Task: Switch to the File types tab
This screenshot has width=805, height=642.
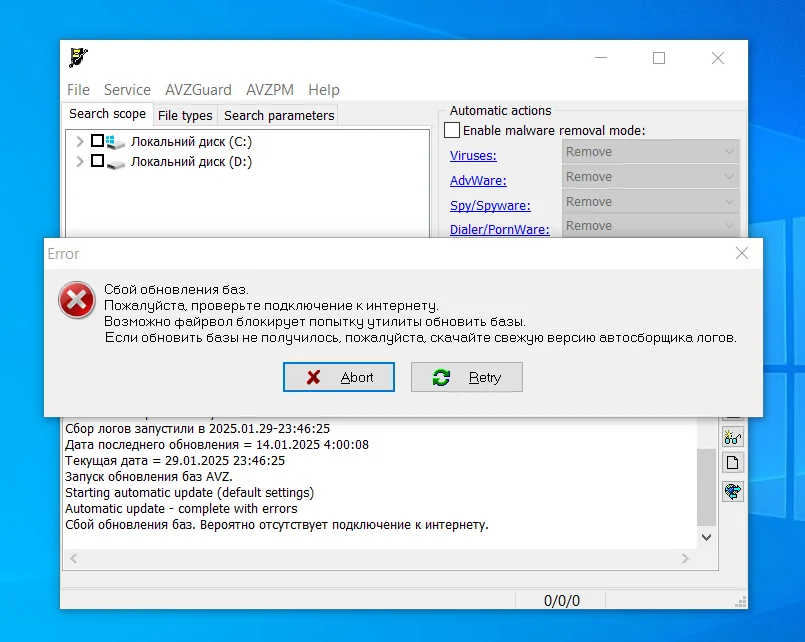Action: click(185, 115)
